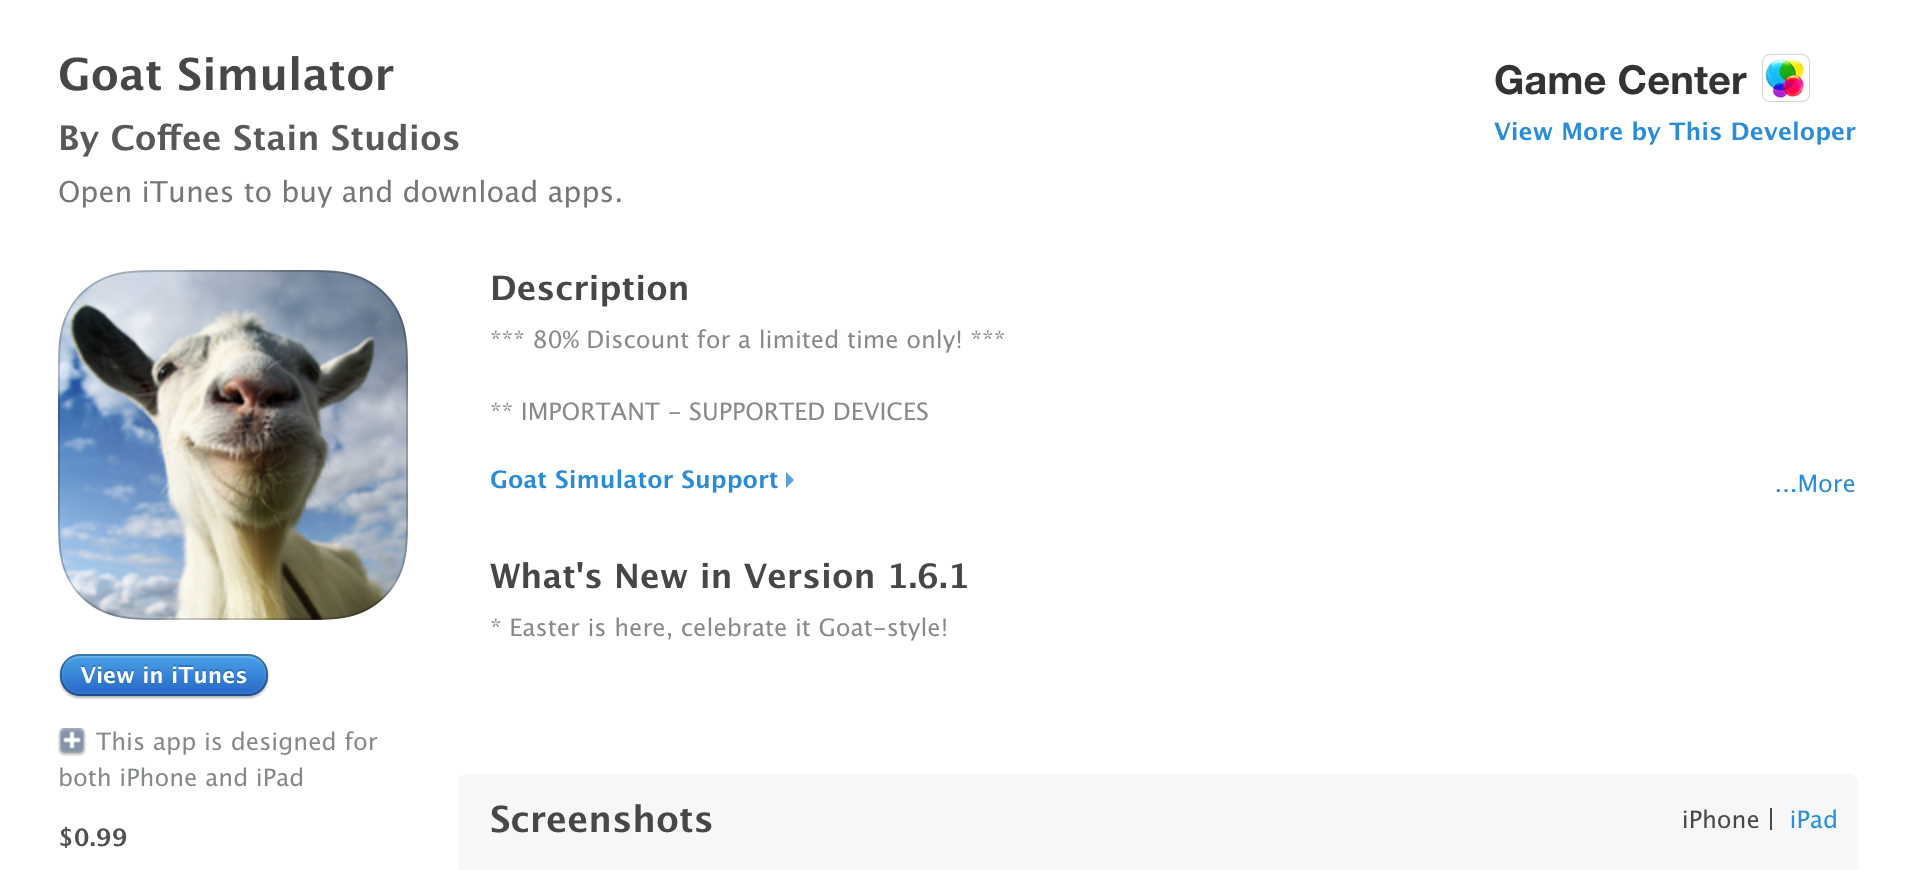The image size is (1928, 870).
Task: Click the arrow after Goat Simulator Support
Action: [790, 480]
